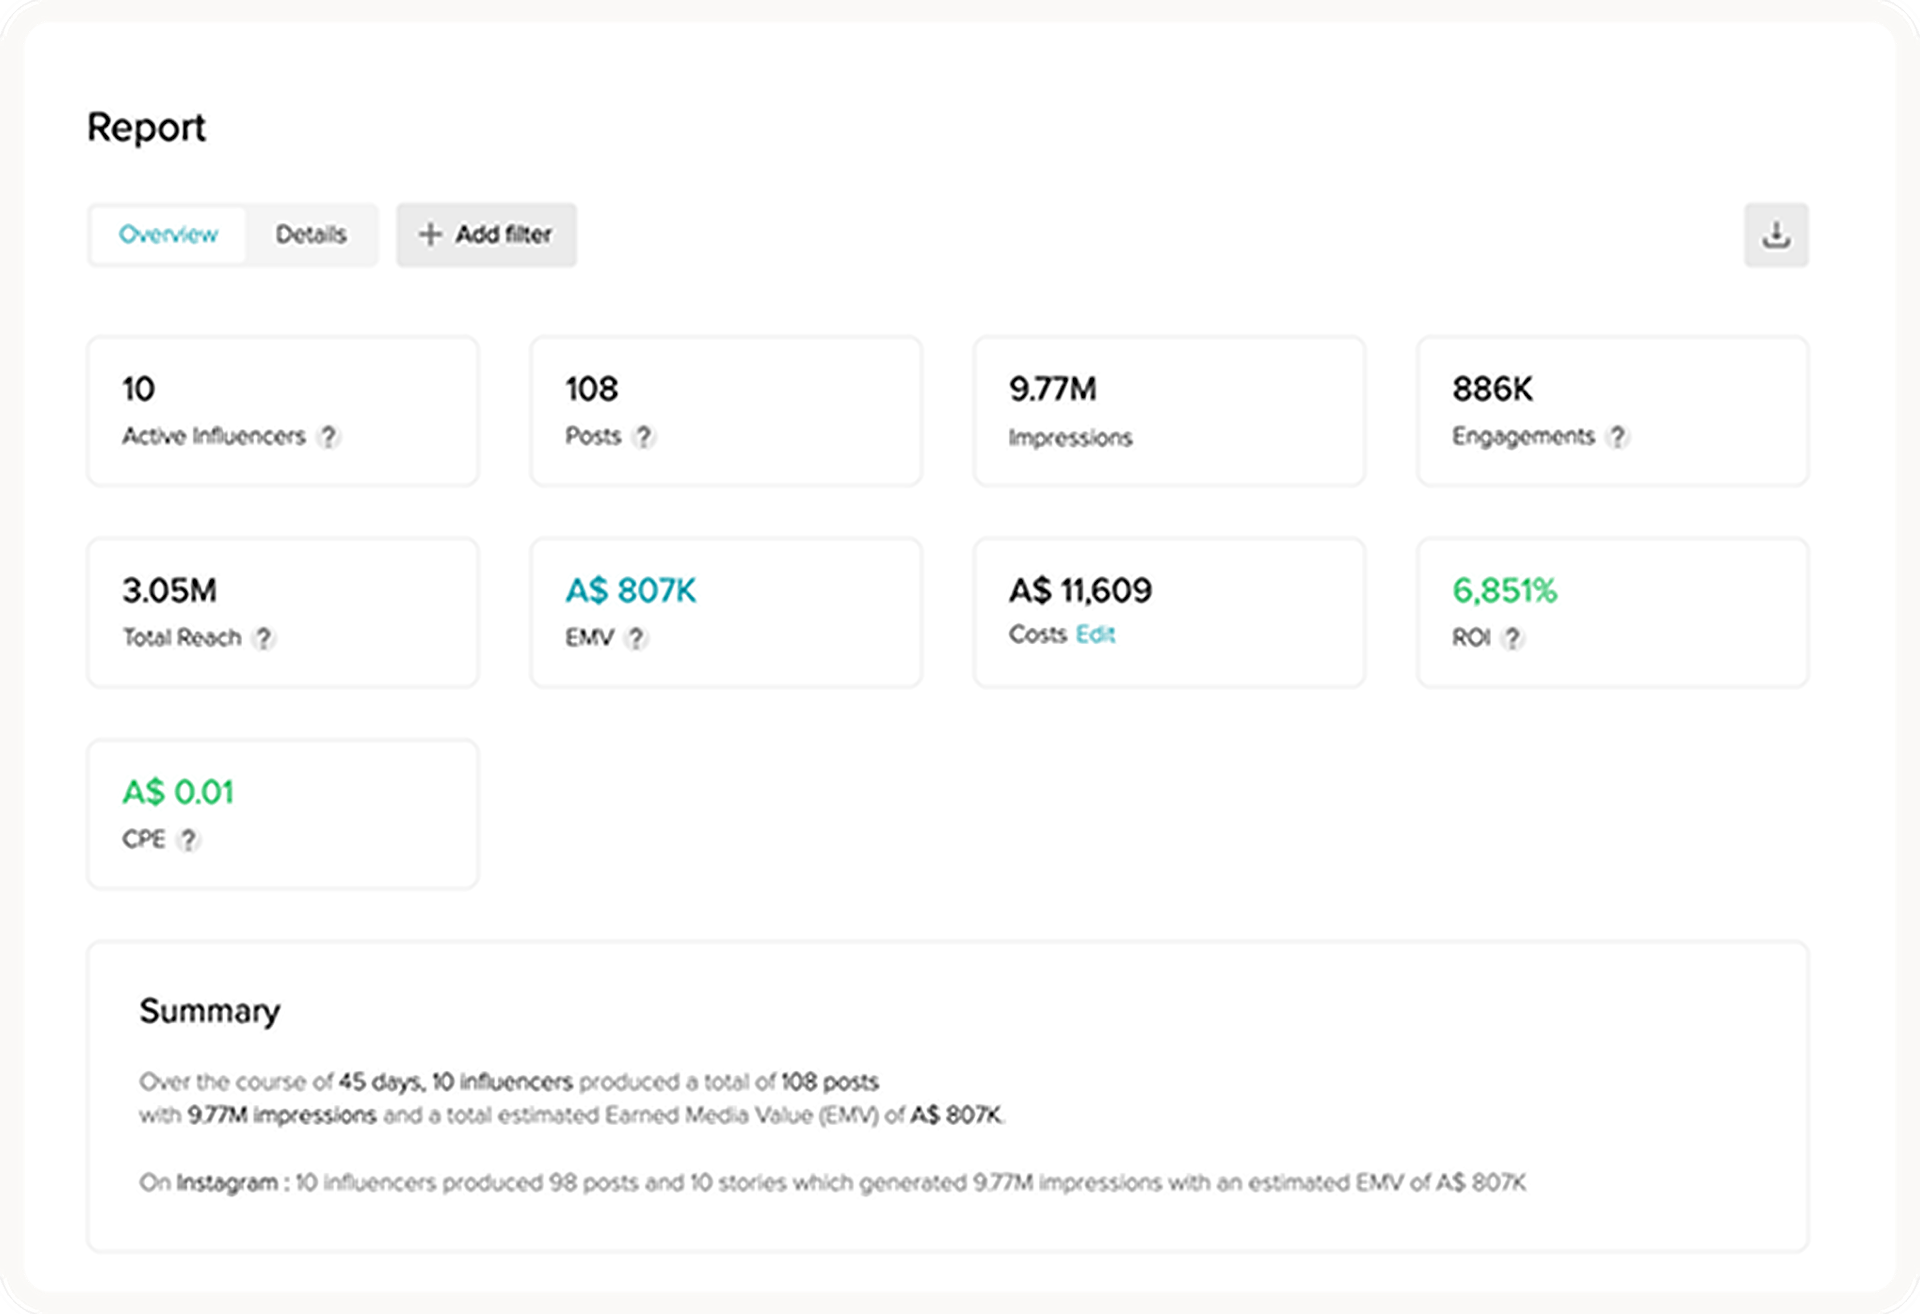Click the download report icon

coord(1775,235)
